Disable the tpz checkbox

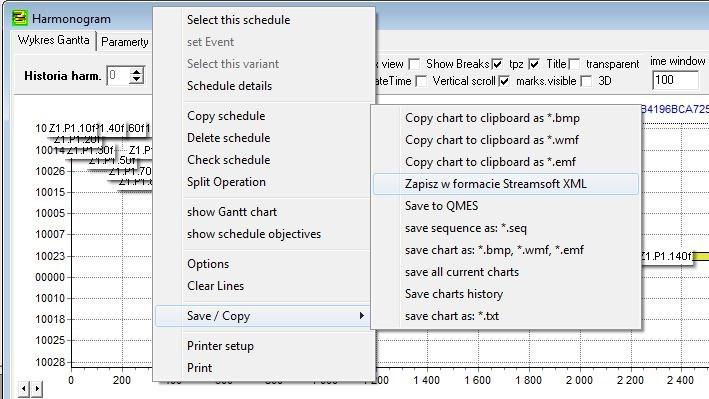point(497,64)
